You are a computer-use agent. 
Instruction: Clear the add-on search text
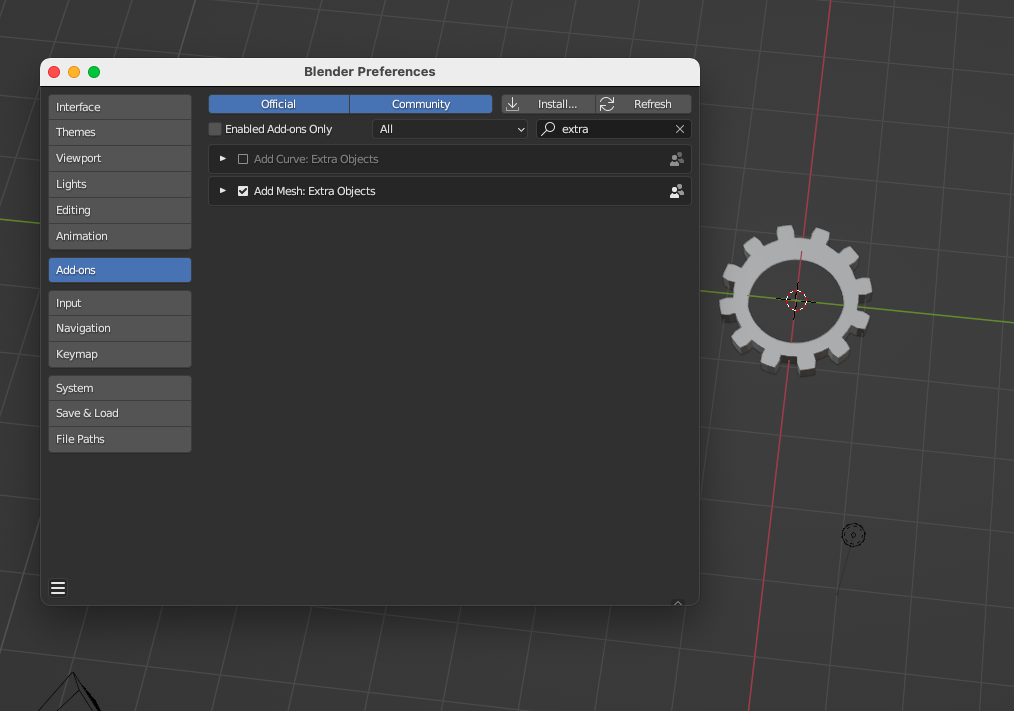(x=680, y=129)
